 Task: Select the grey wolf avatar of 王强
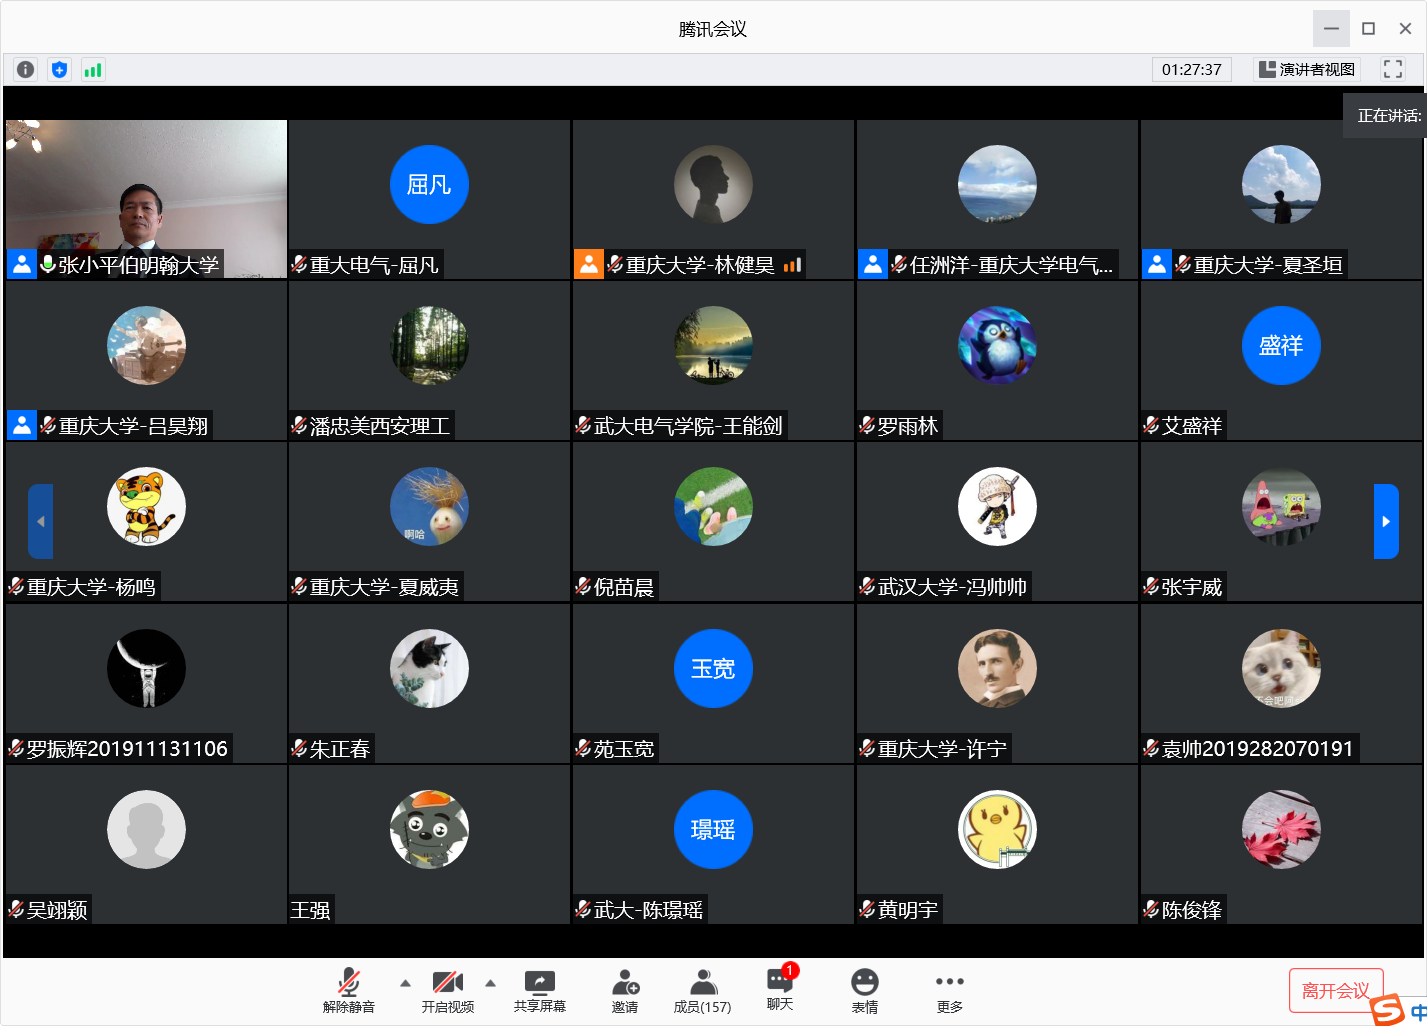click(x=429, y=829)
